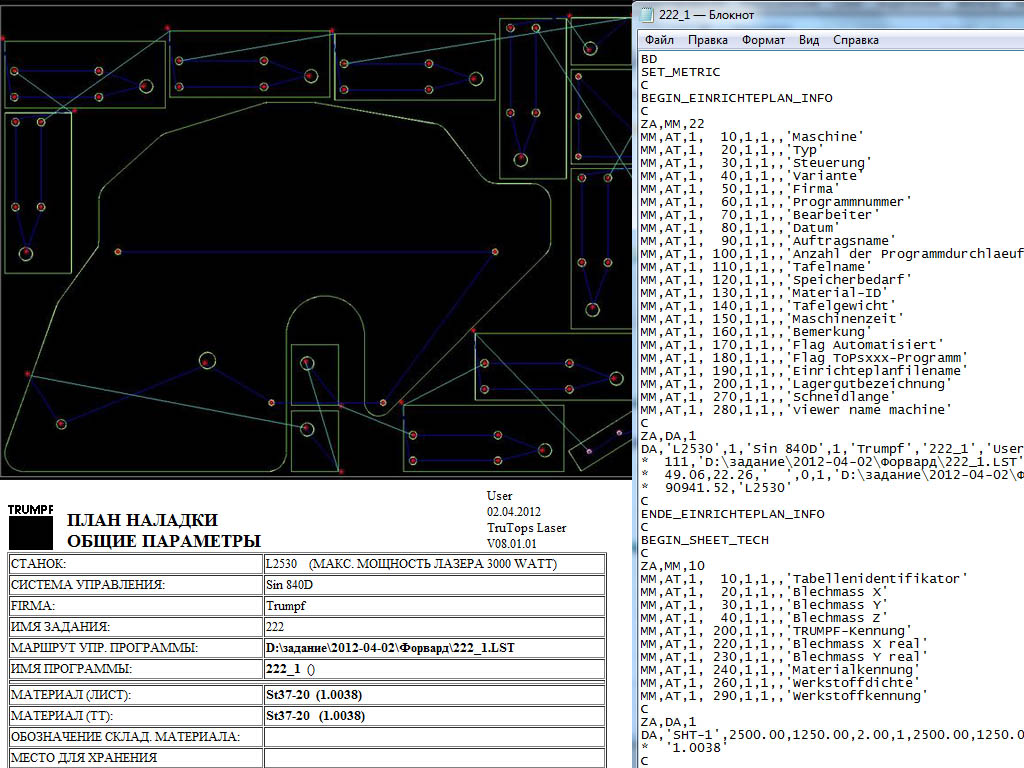Screen dimensions: 1024x768
Task: Place cursor on the SET_METRIC line
Action: 680,72
